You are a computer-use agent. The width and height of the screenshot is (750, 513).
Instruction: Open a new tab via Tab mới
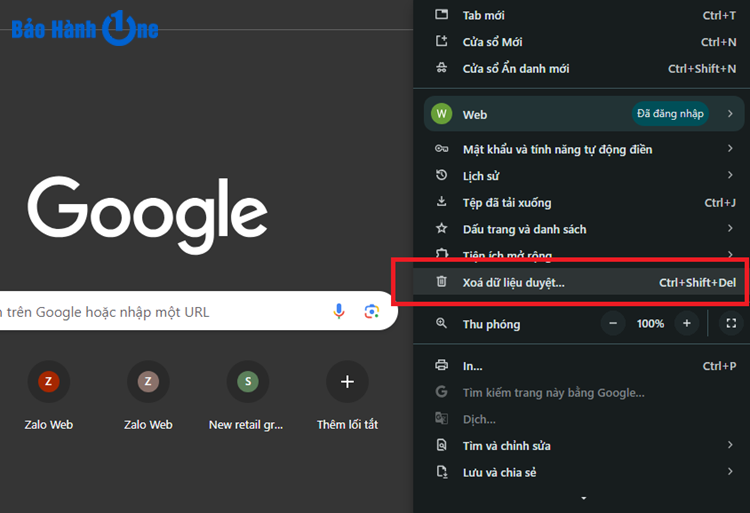[581, 15]
